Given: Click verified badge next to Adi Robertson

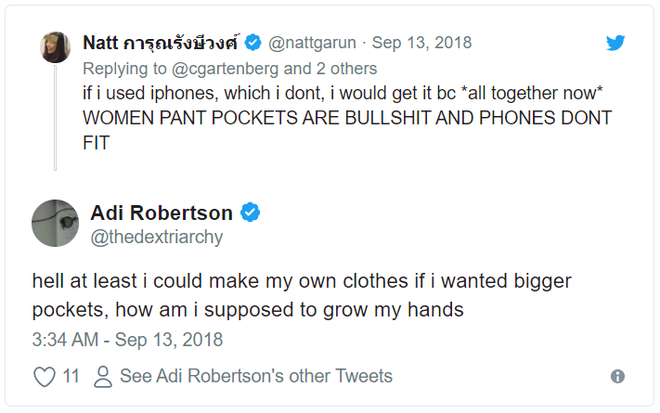Looking at the screenshot, I should point(251,212).
